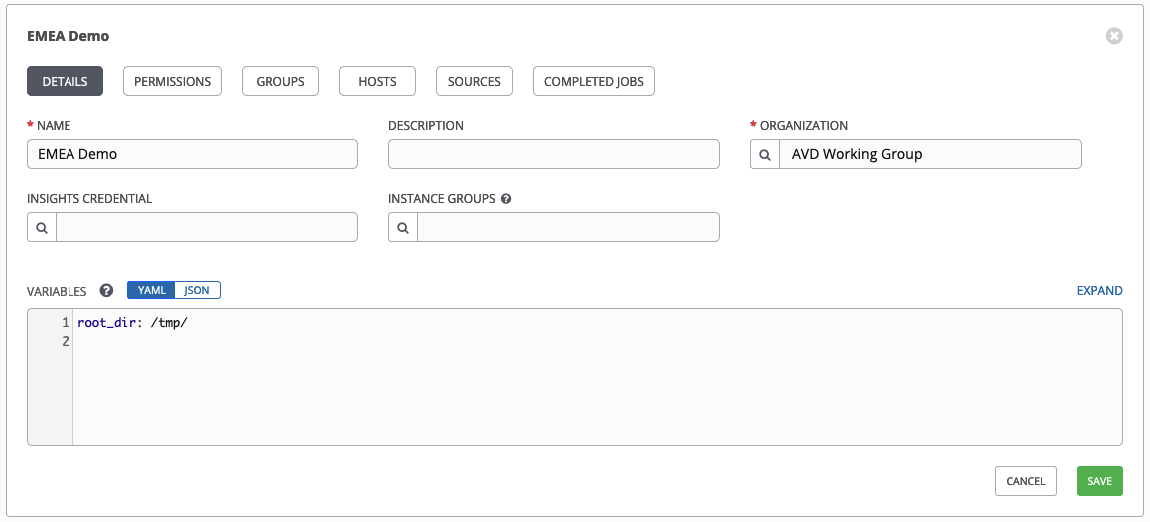This screenshot has width=1150, height=522.
Task: Place cursor on root_dir: /tmp/ line
Action: [x=133, y=323]
